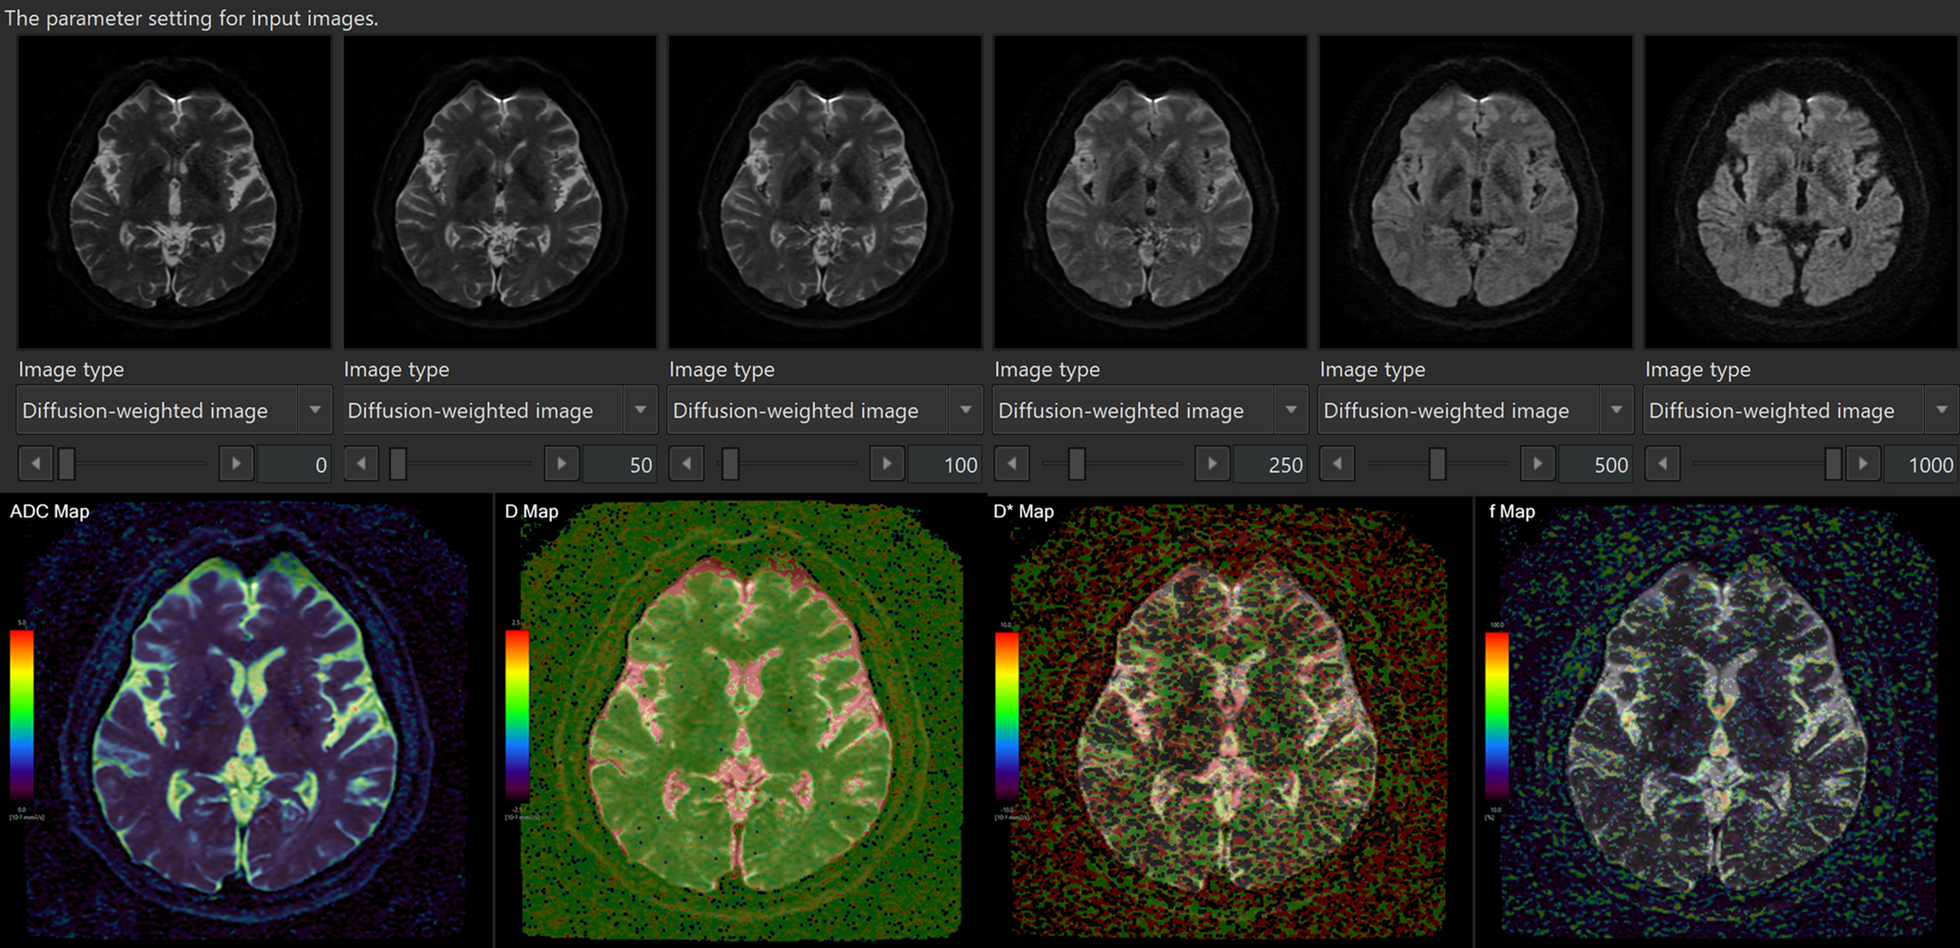Click the D Map color scale bar
The width and height of the screenshot is (1960, 948).
pyautogui.click(x=516, y=714)
